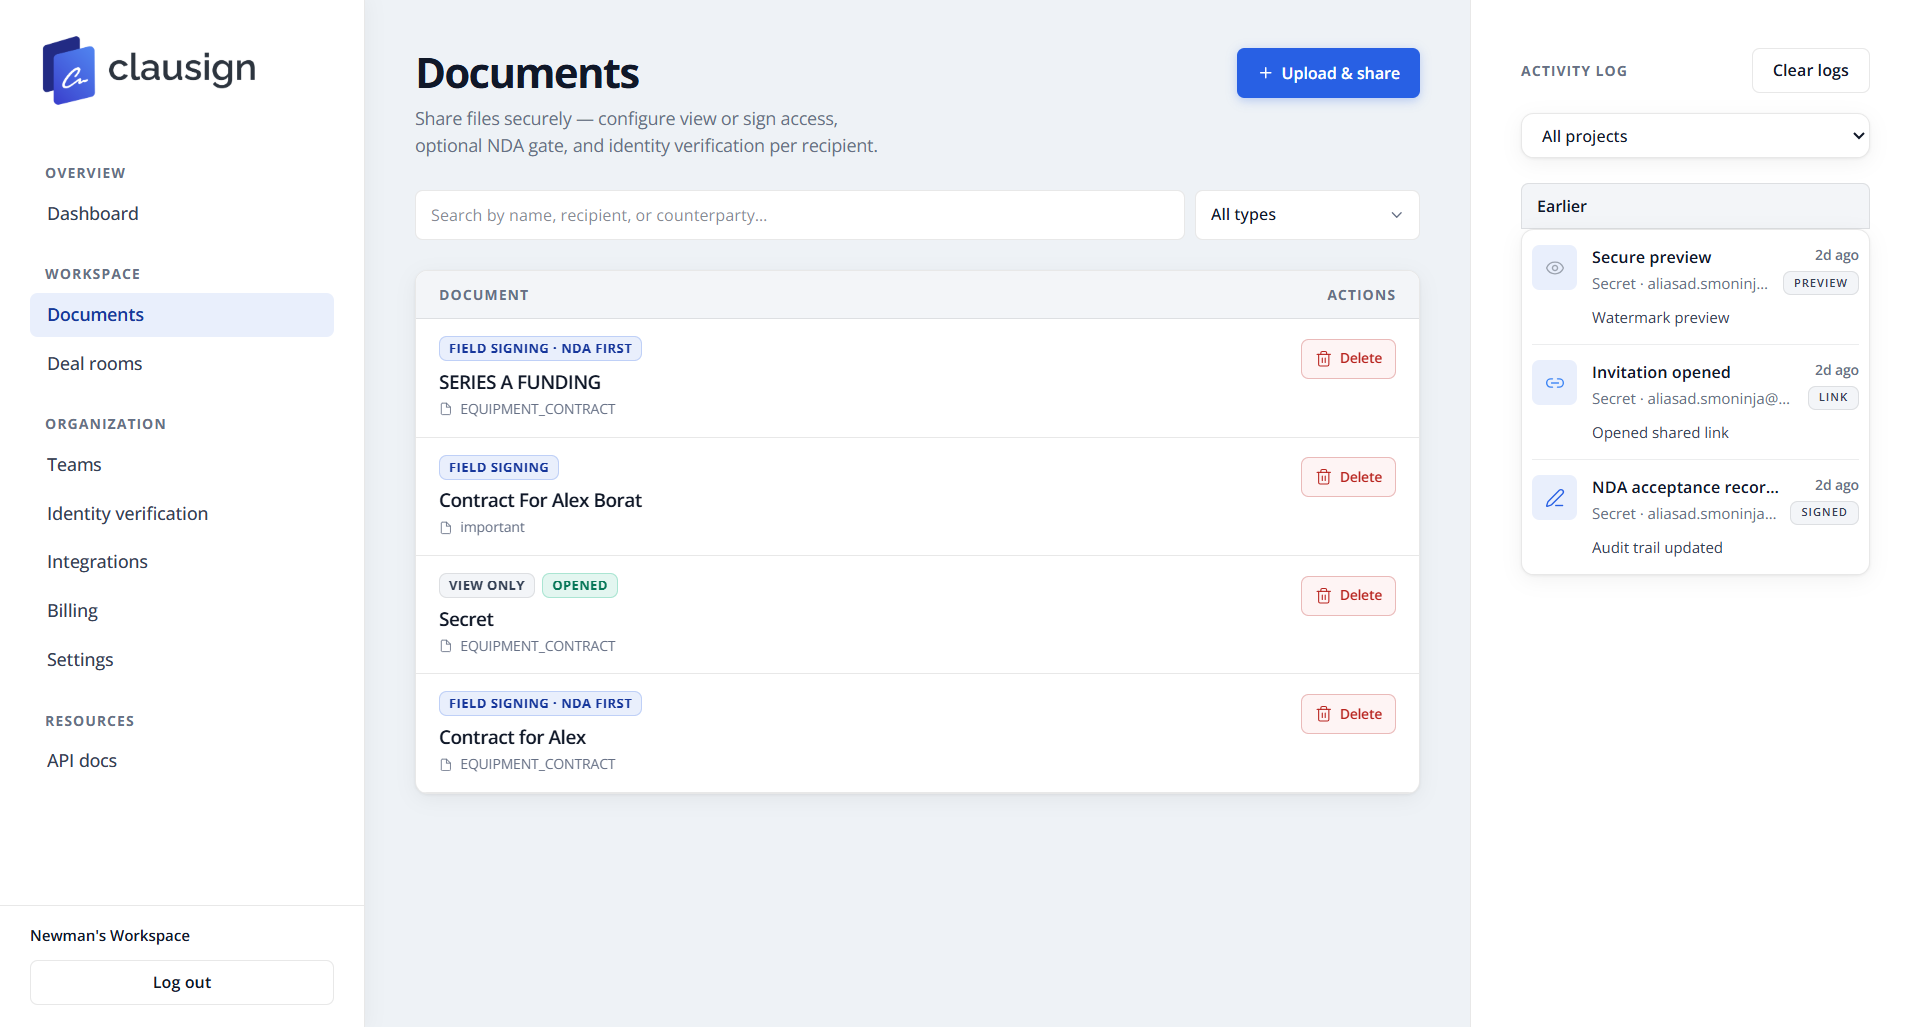Open Billing page
Viewport: 1918px width, 1027px height.
tap(72, 611)
